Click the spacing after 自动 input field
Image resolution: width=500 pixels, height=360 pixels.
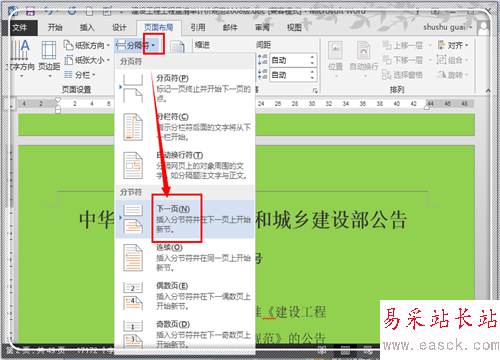290,75
